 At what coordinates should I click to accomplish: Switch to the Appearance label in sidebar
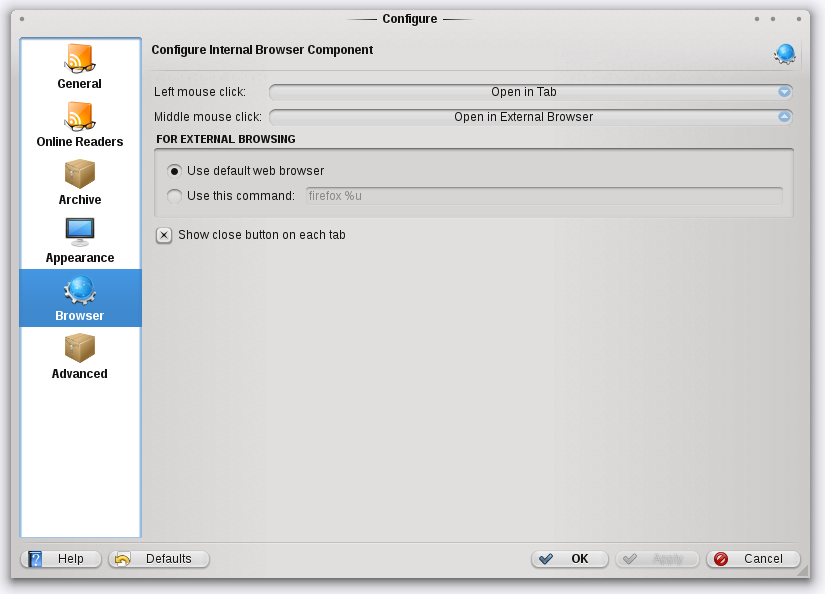click(x=80, y=258)
